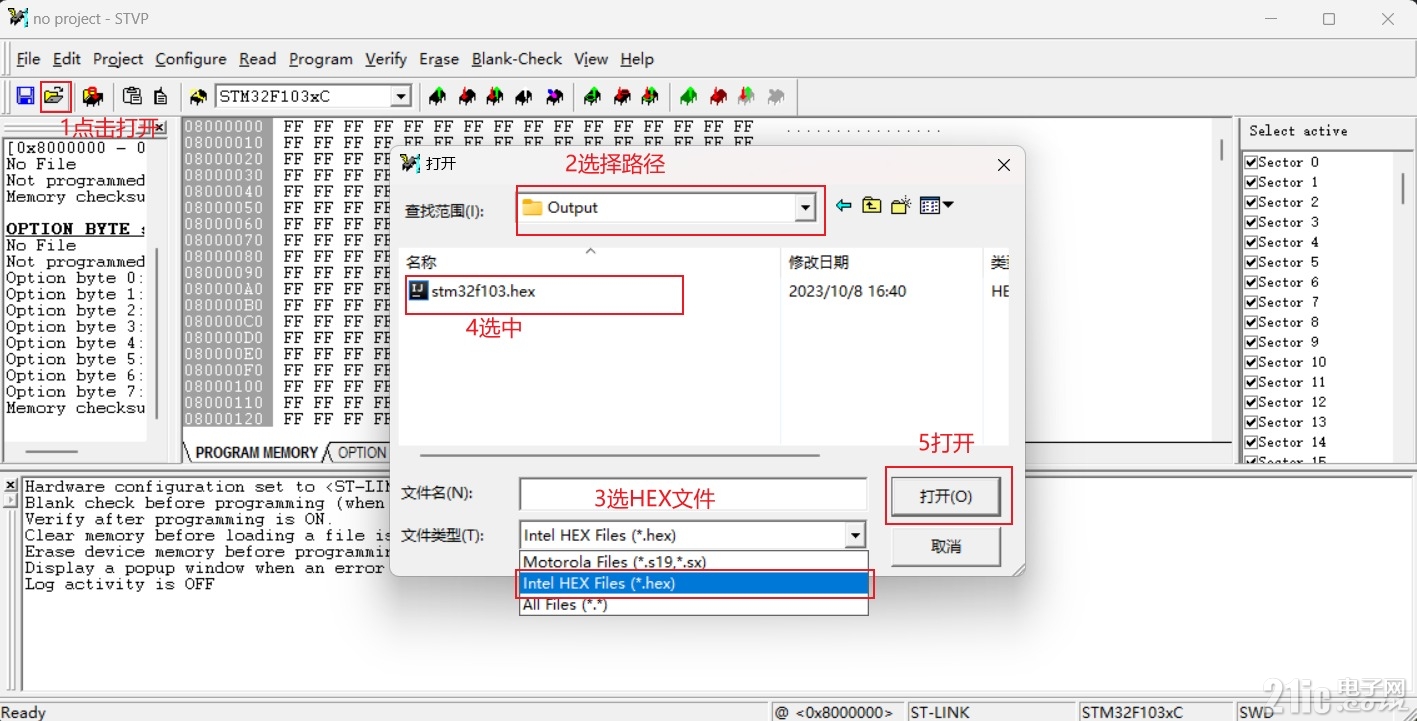Toggle the Sector 4 checkbox
Screen dimensions: 1417x721
[x=1250, y=242]
